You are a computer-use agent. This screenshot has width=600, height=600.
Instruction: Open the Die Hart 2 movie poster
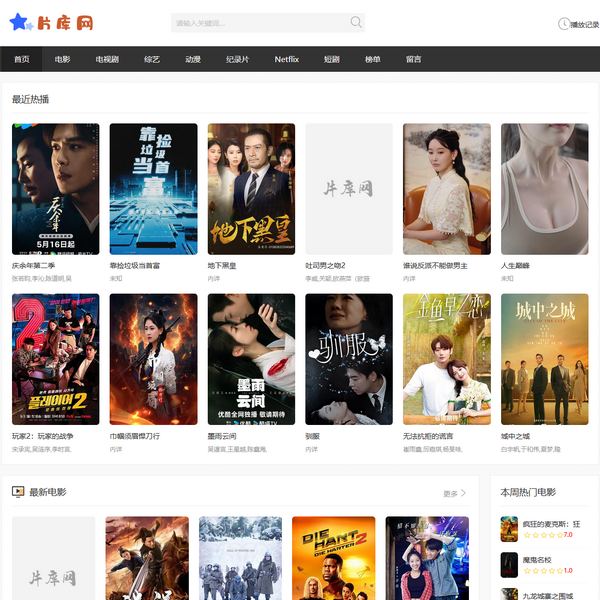pyautogui.click(x=333, y=558)
